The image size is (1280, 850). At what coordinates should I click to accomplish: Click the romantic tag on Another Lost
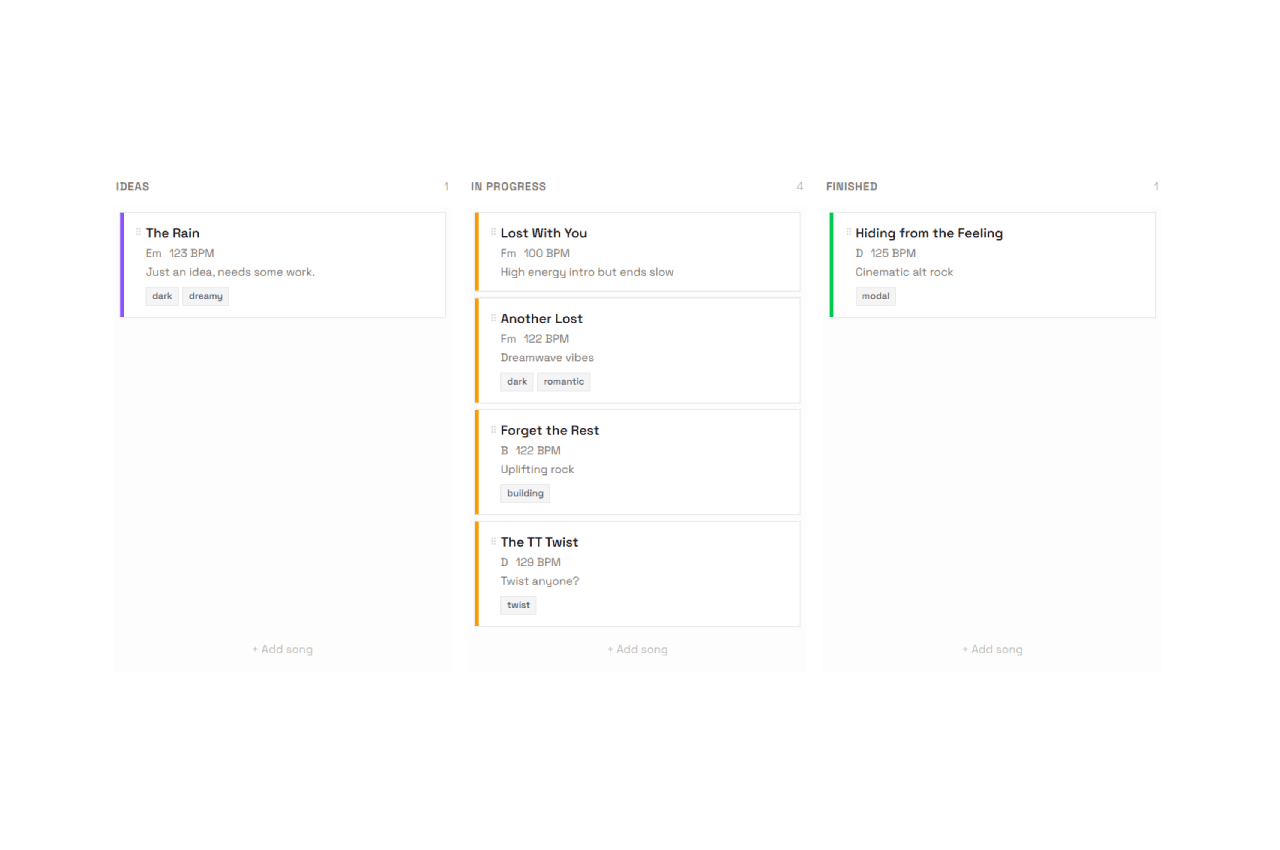pos(564,382)
